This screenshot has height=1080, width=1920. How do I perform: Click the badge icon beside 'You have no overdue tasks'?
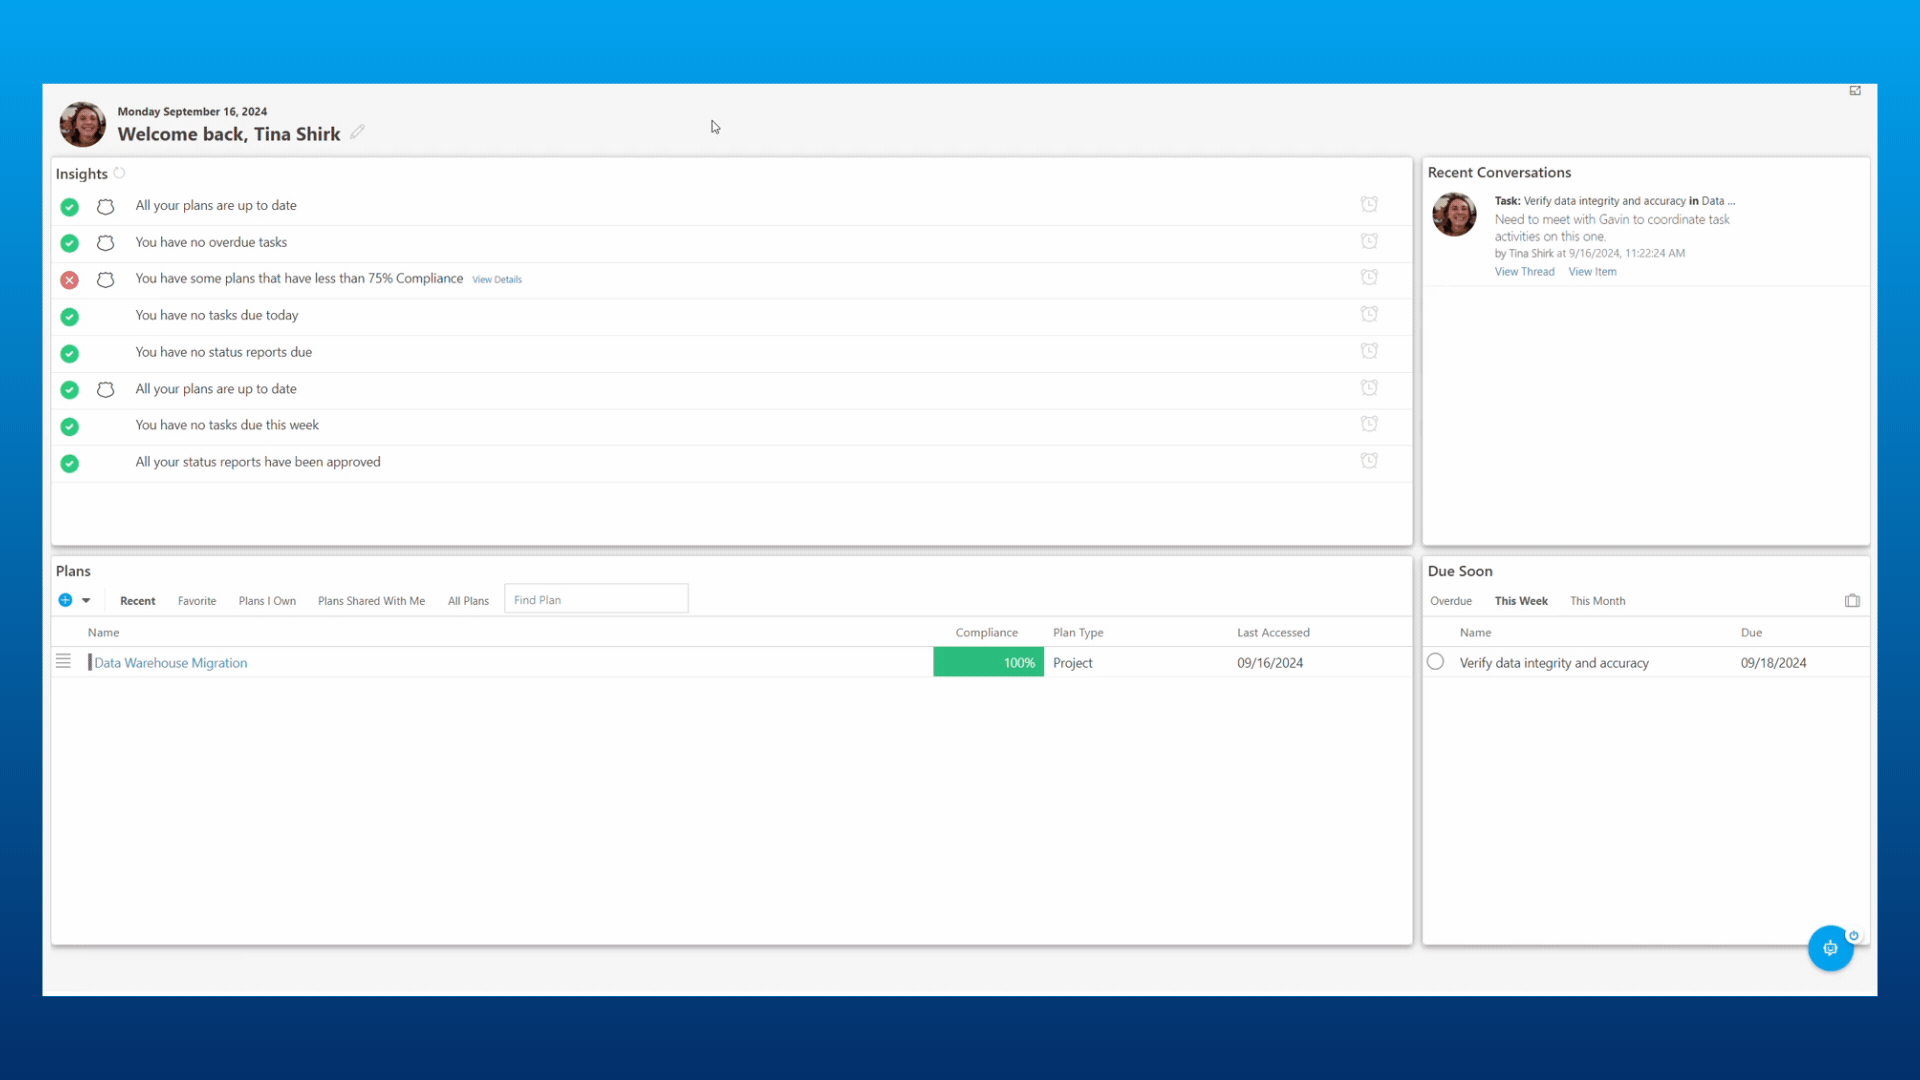tap(105, 243)
